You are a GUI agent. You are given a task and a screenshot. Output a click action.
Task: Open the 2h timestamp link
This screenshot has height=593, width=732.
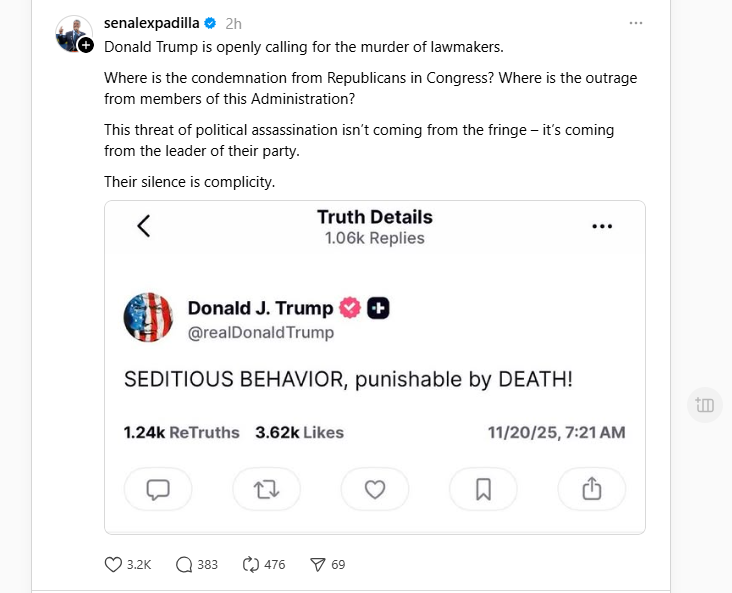tap(234, 23)
